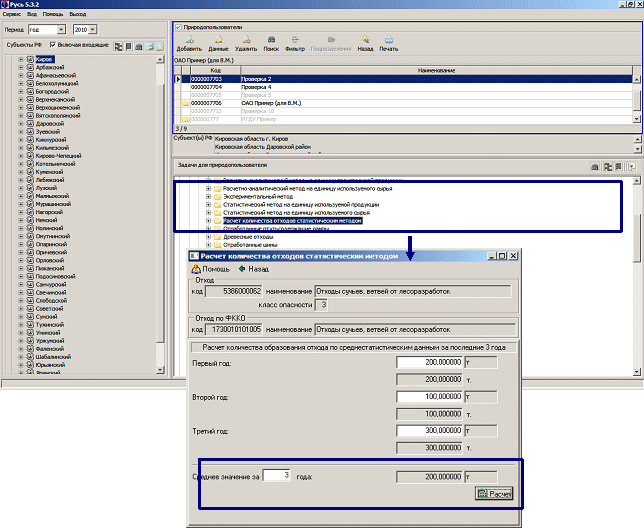Toggle the checkbox next to Арбажский
Viewport: 644px width, 528px height.
pyautogui.click(x=30, y=68)
